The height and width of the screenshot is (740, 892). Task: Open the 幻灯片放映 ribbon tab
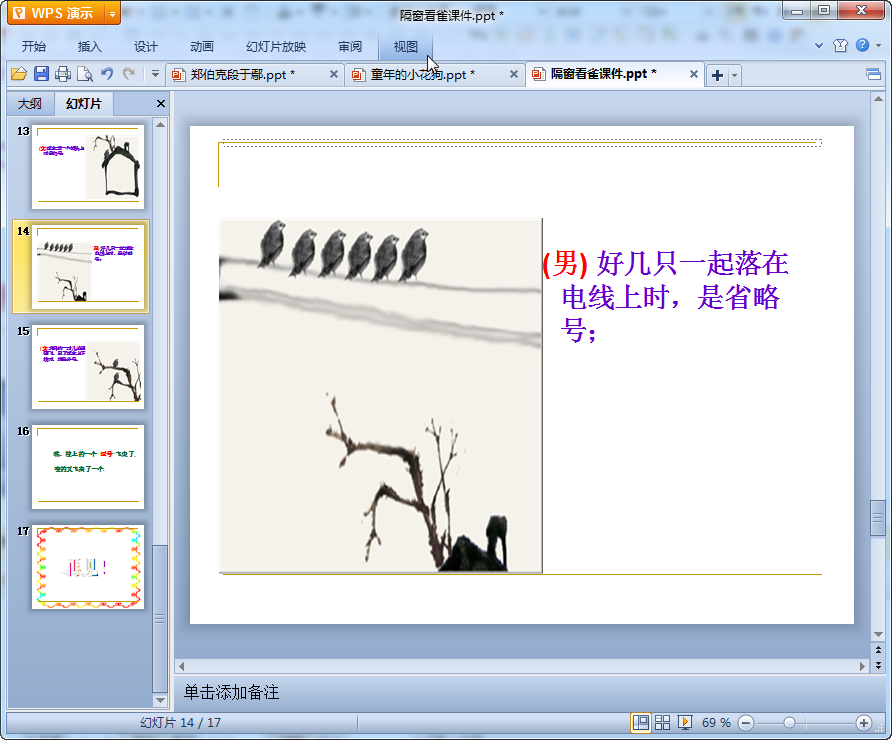(x=276, y=47)
